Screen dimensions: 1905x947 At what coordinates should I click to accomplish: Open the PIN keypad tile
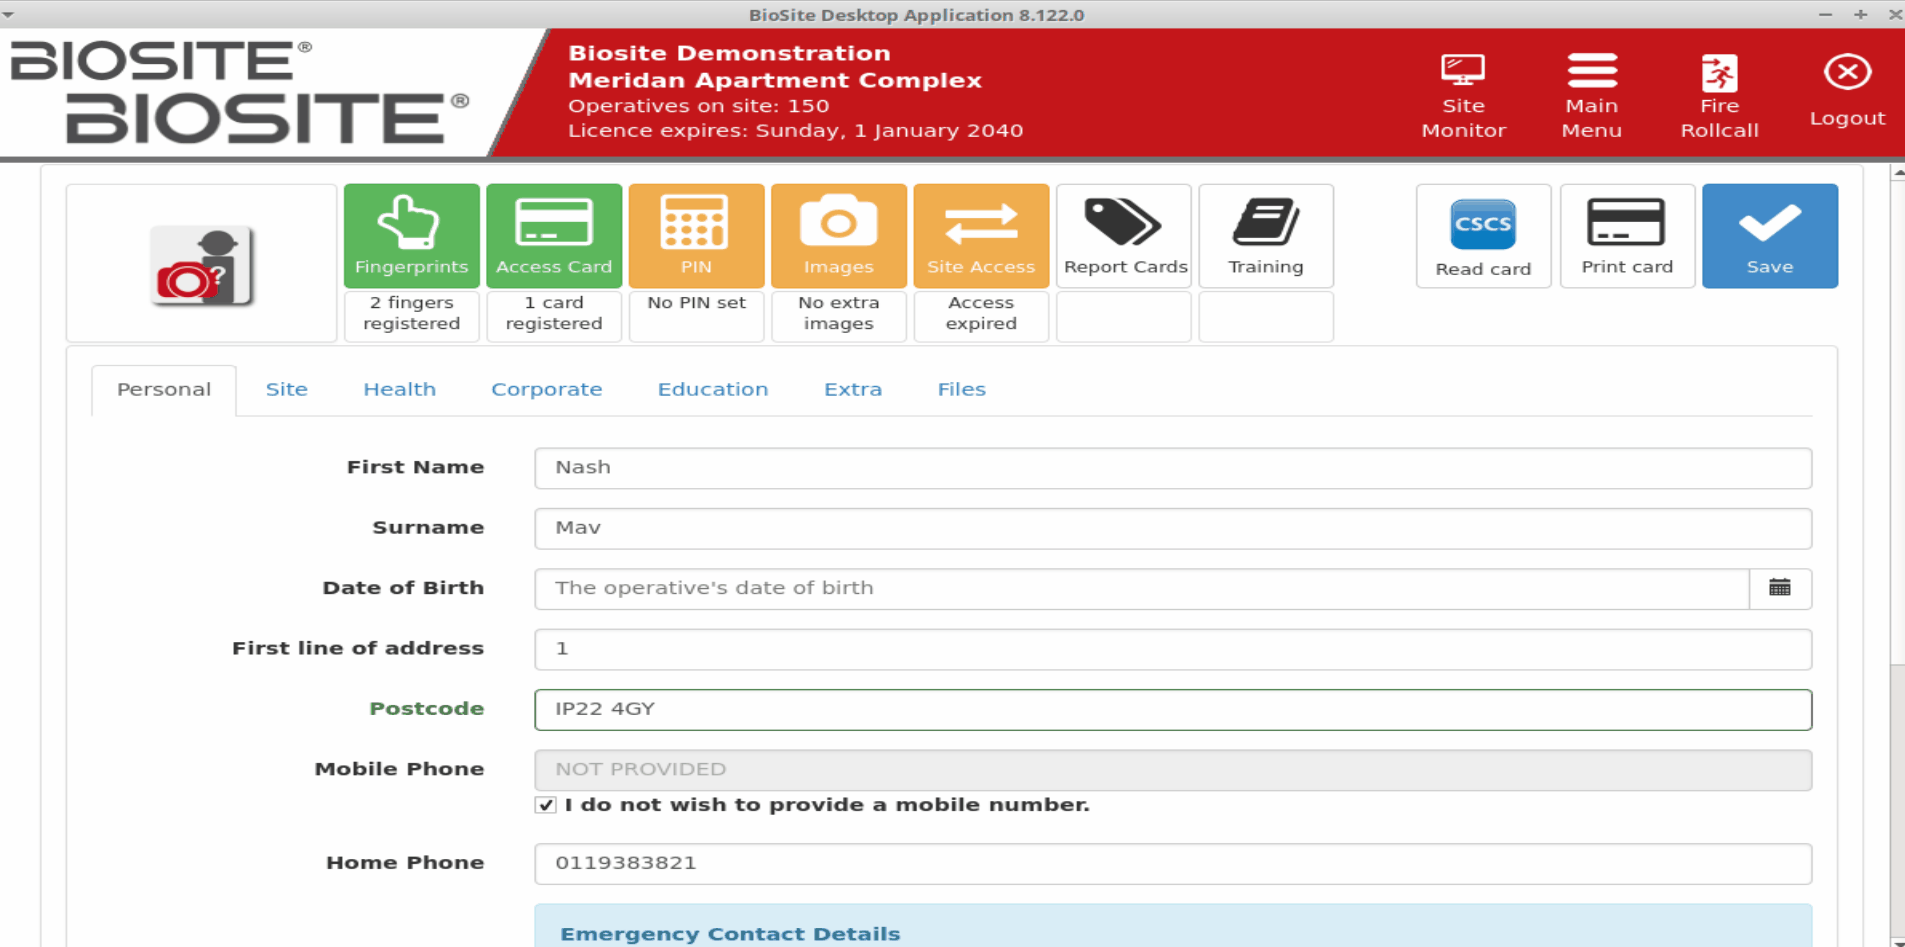pyautogui.click(x=696, y=236)
